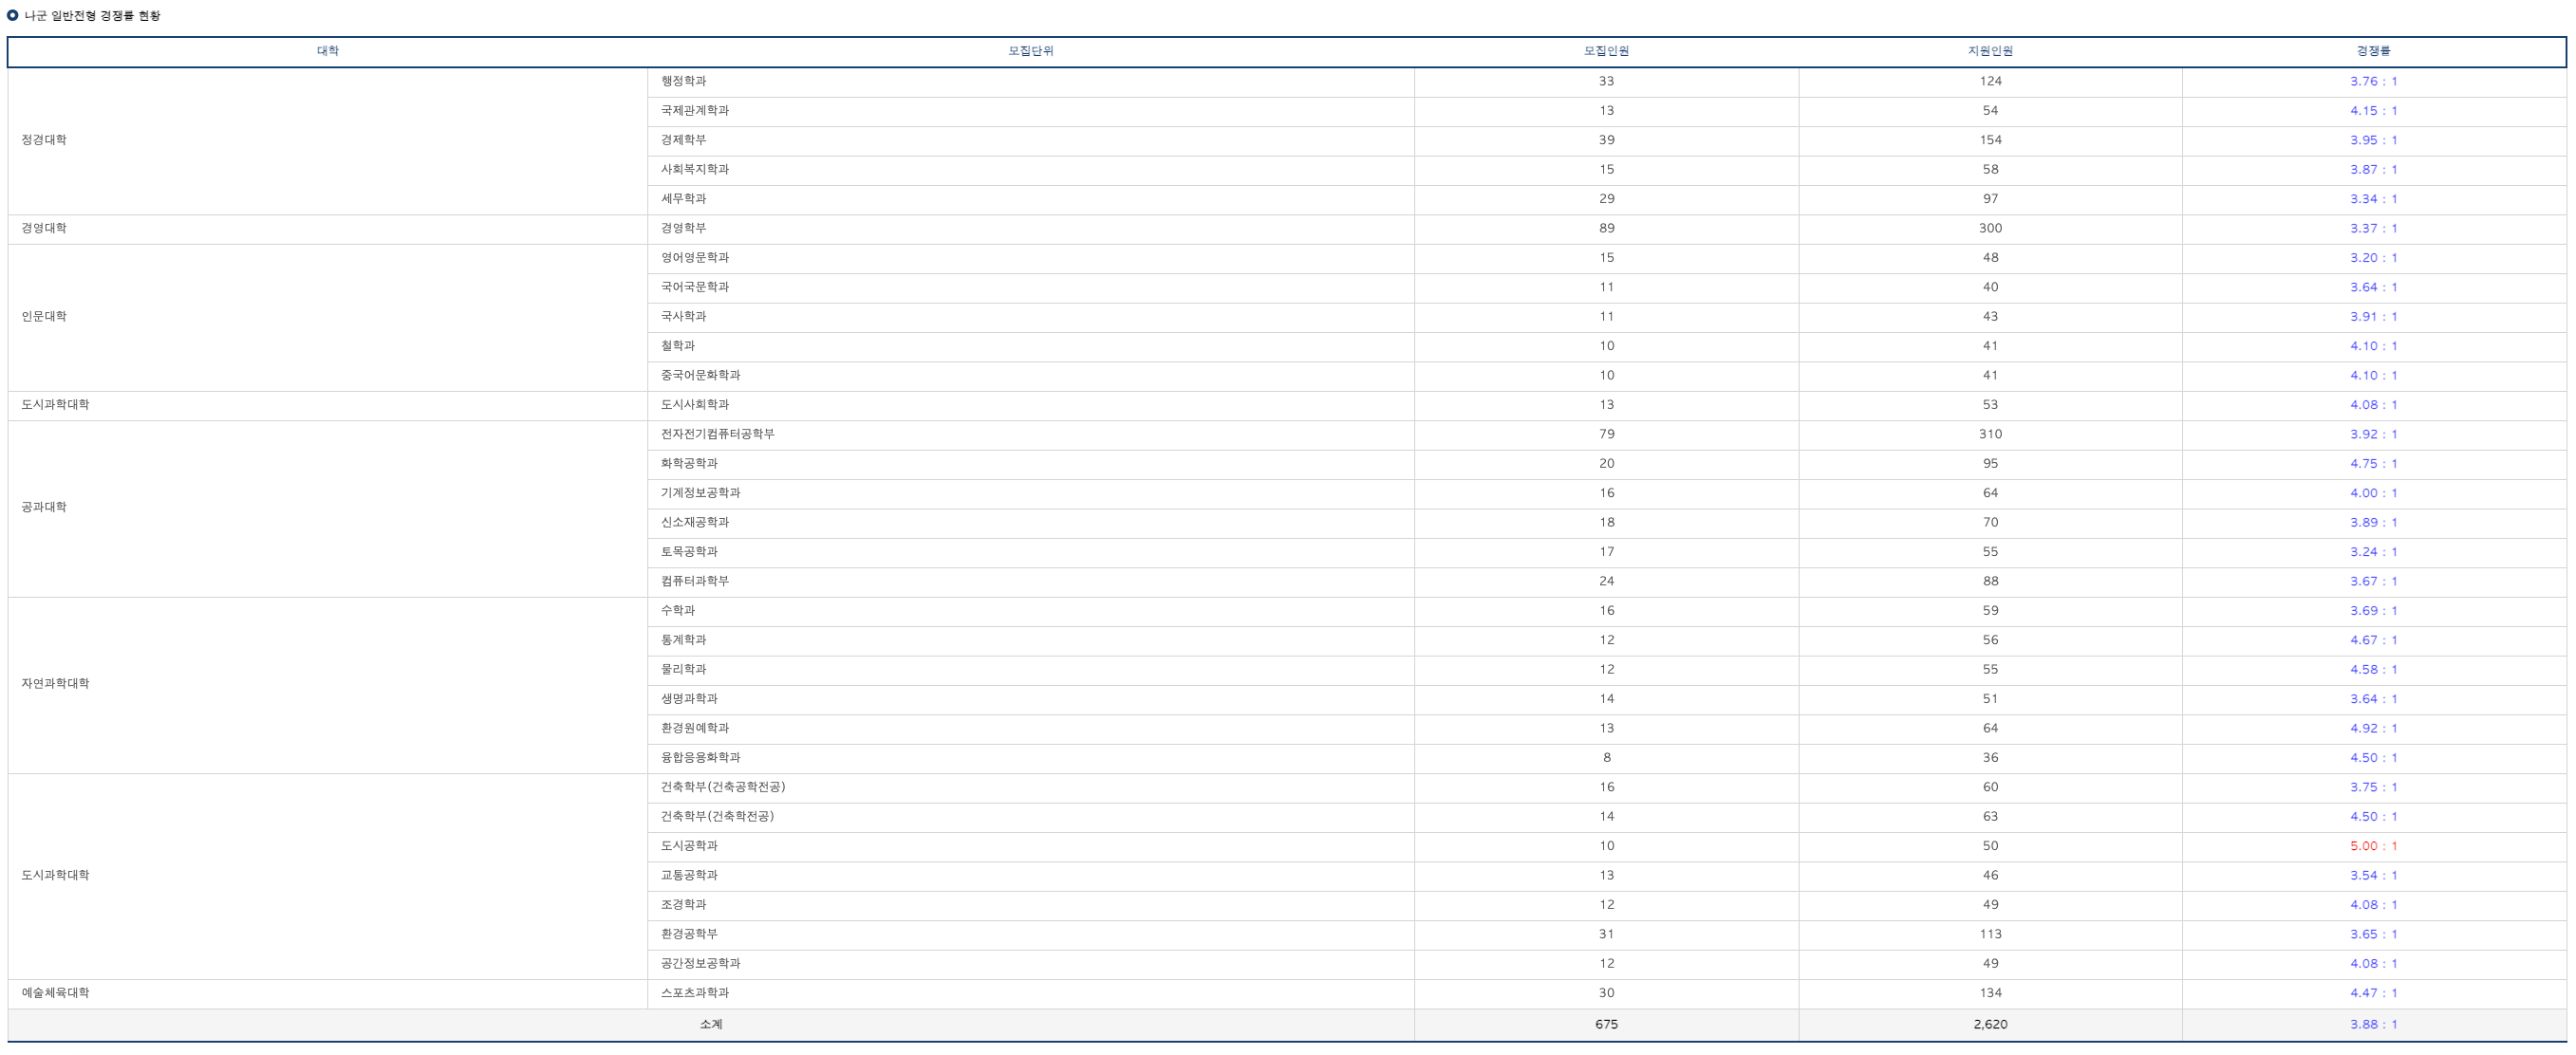
Task: Click the 2,620 total applicants cell
Action: pyautogui.click(x=1989, y=1024)
